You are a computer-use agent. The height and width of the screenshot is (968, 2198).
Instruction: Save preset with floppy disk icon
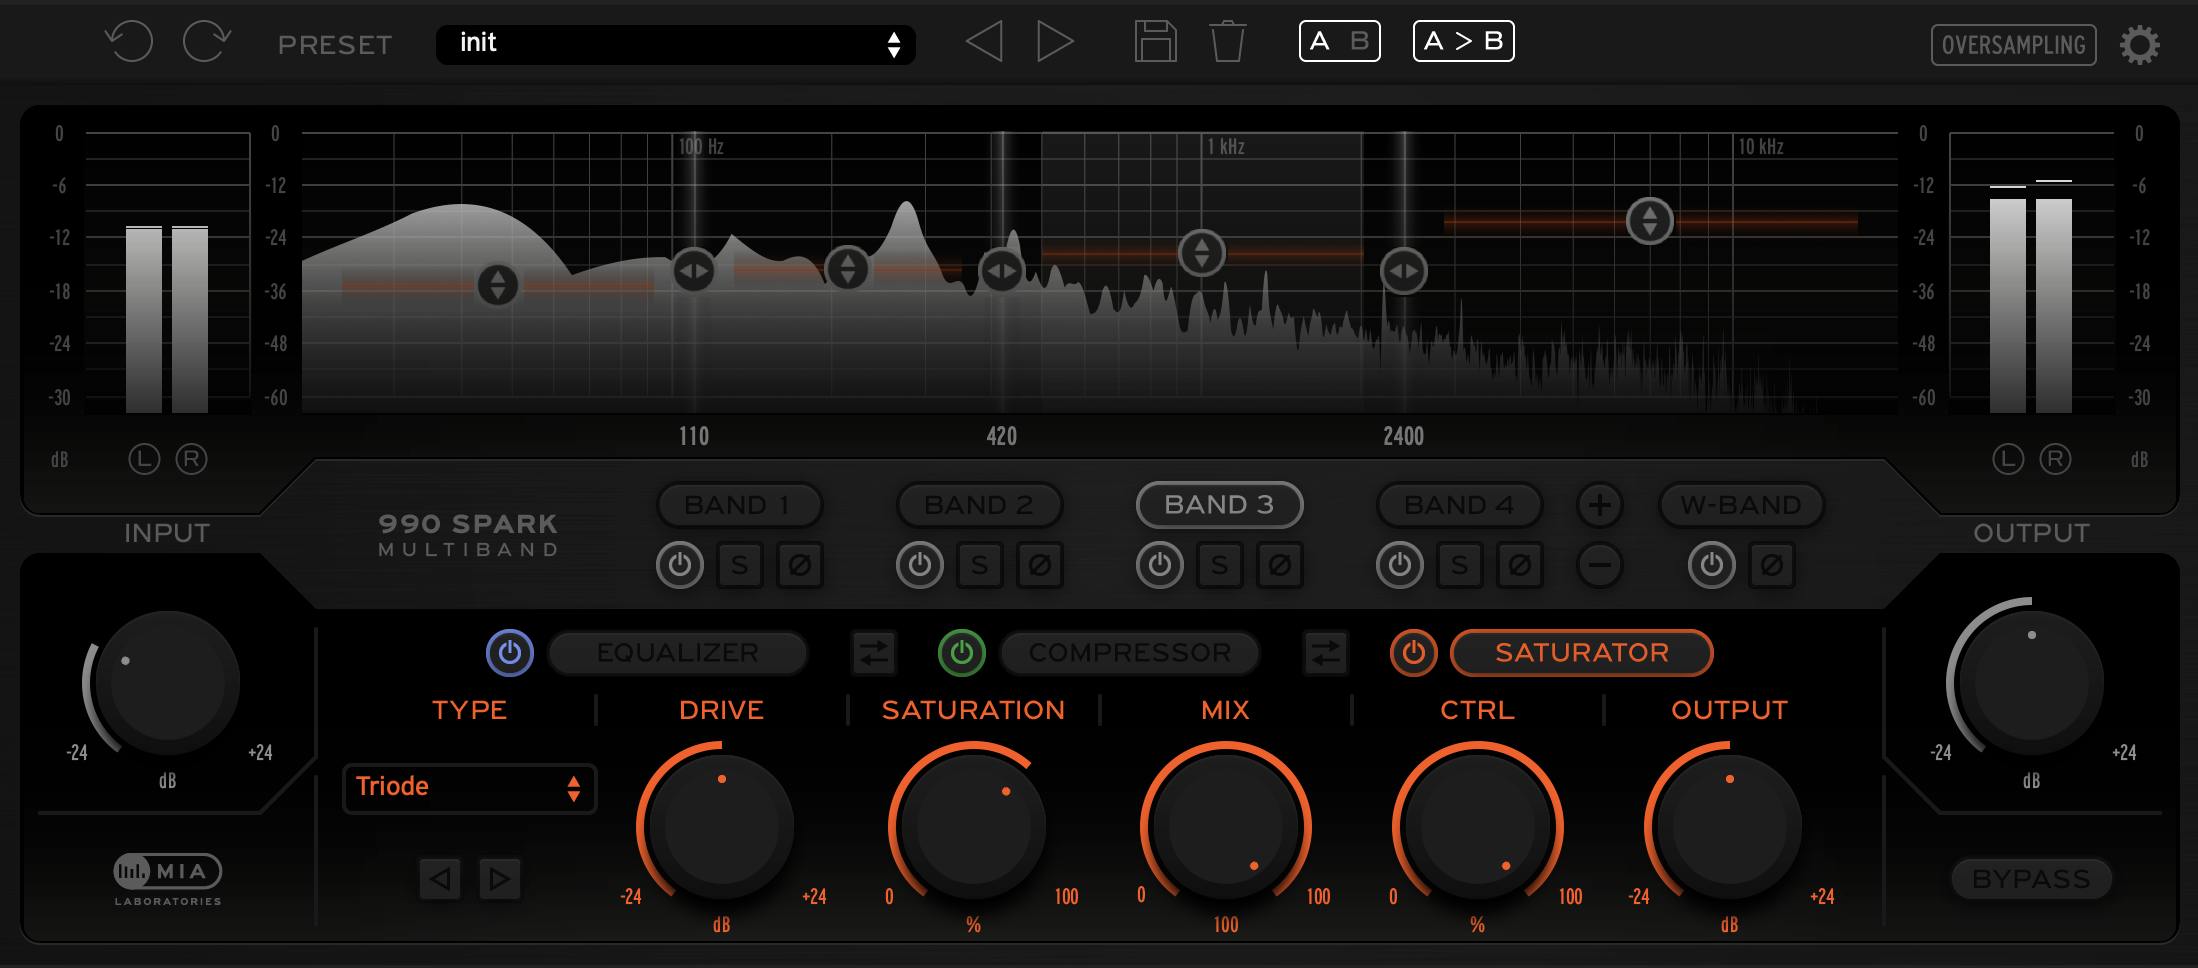(x=1155, y=43)
